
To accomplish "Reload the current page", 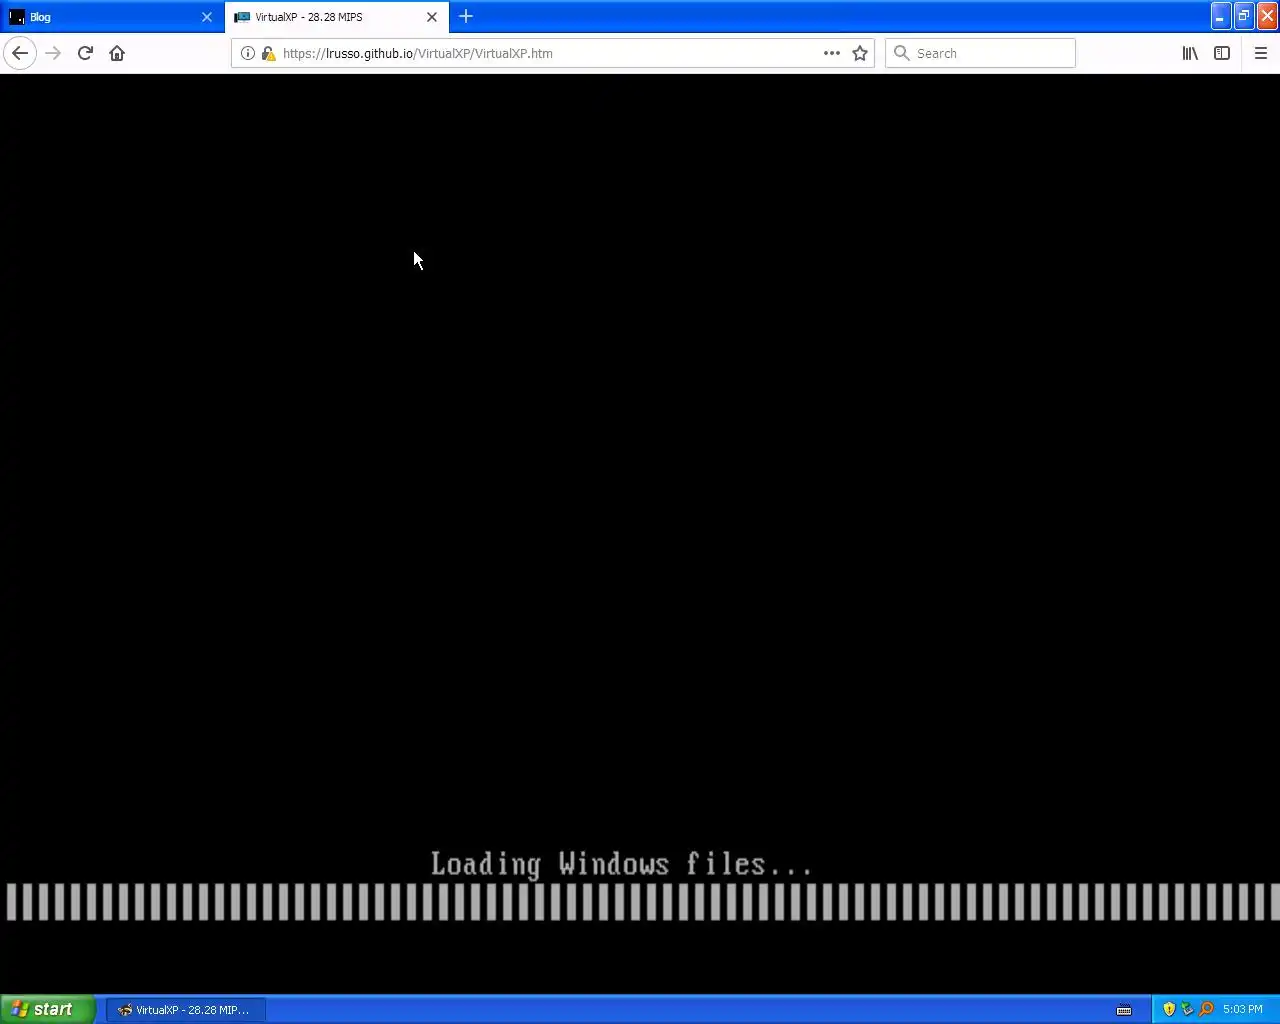I will point(85,53).
